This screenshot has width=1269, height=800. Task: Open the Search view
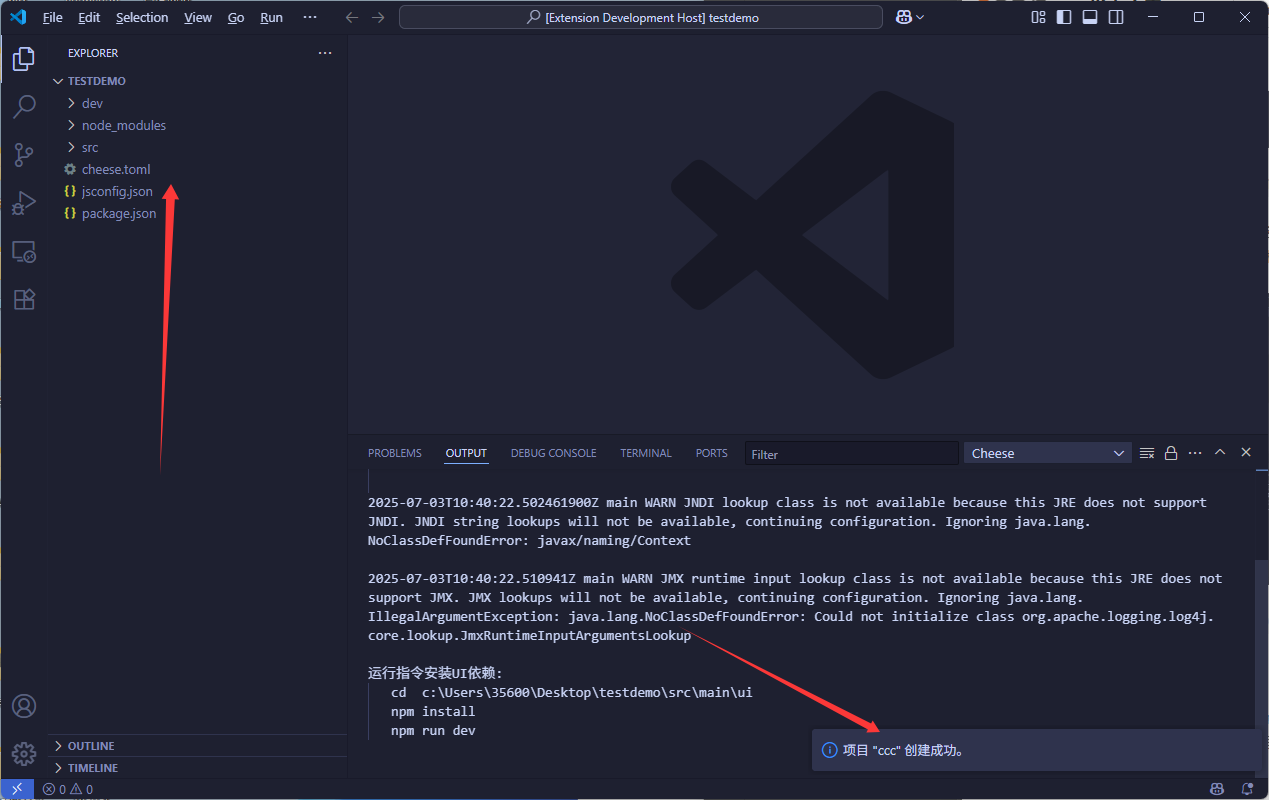tap(24, 107)
